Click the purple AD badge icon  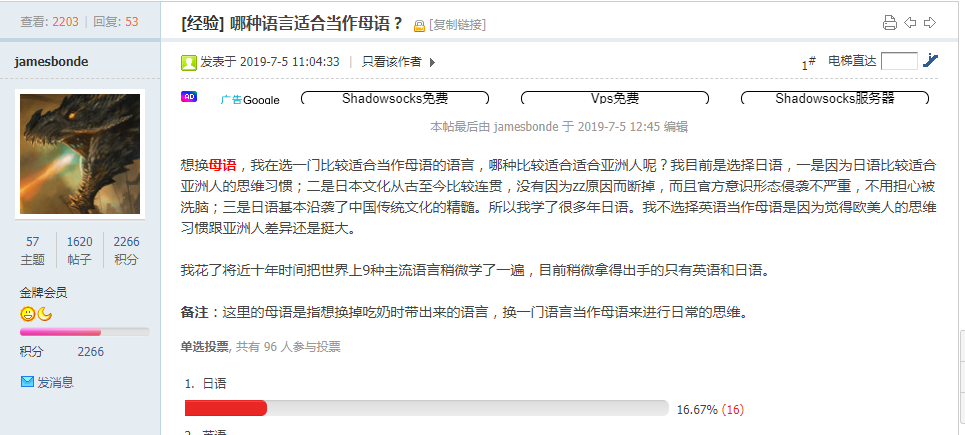coord(189,97)
